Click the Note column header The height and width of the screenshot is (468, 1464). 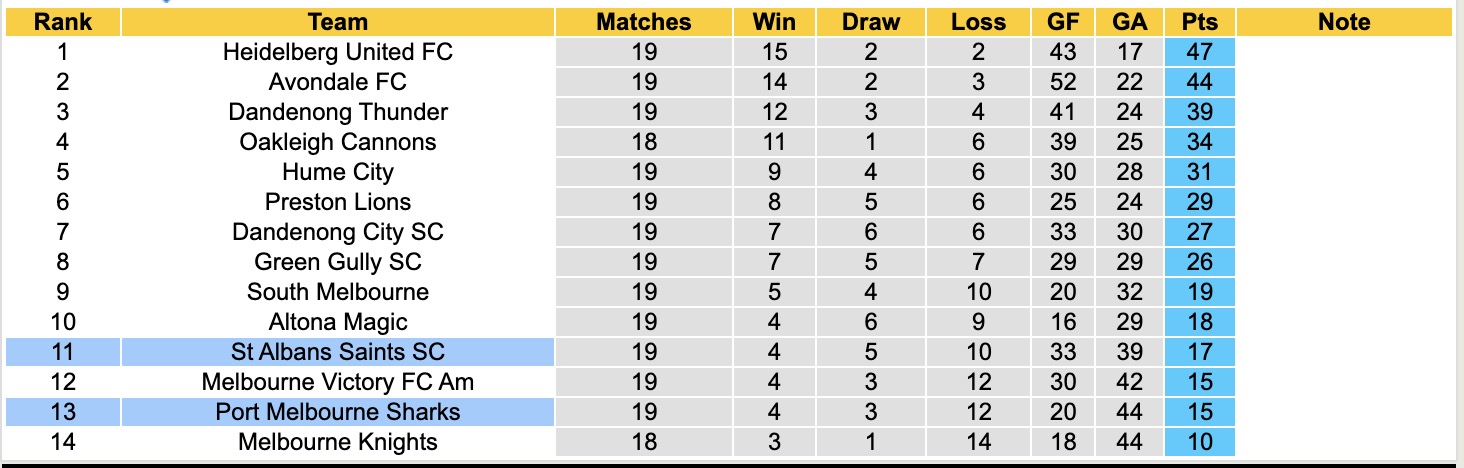[1344, 22]
